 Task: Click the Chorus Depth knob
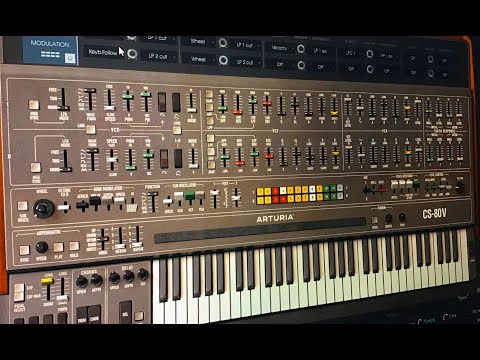[x=97, y=280]
